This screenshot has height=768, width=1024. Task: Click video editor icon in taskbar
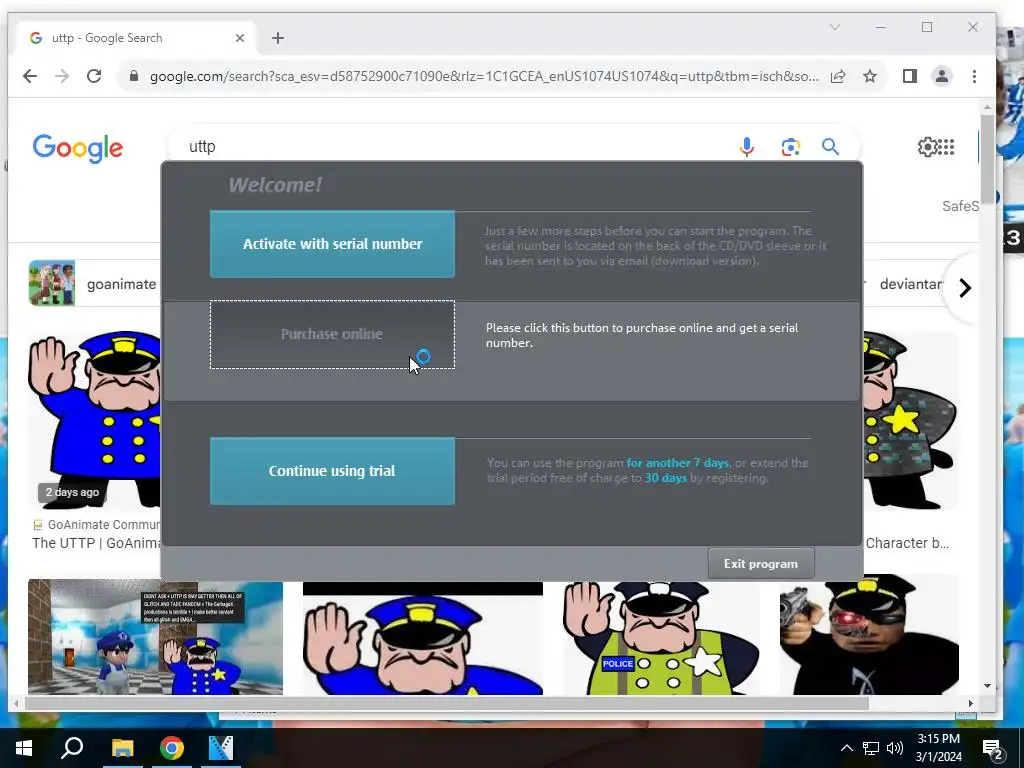221,748
